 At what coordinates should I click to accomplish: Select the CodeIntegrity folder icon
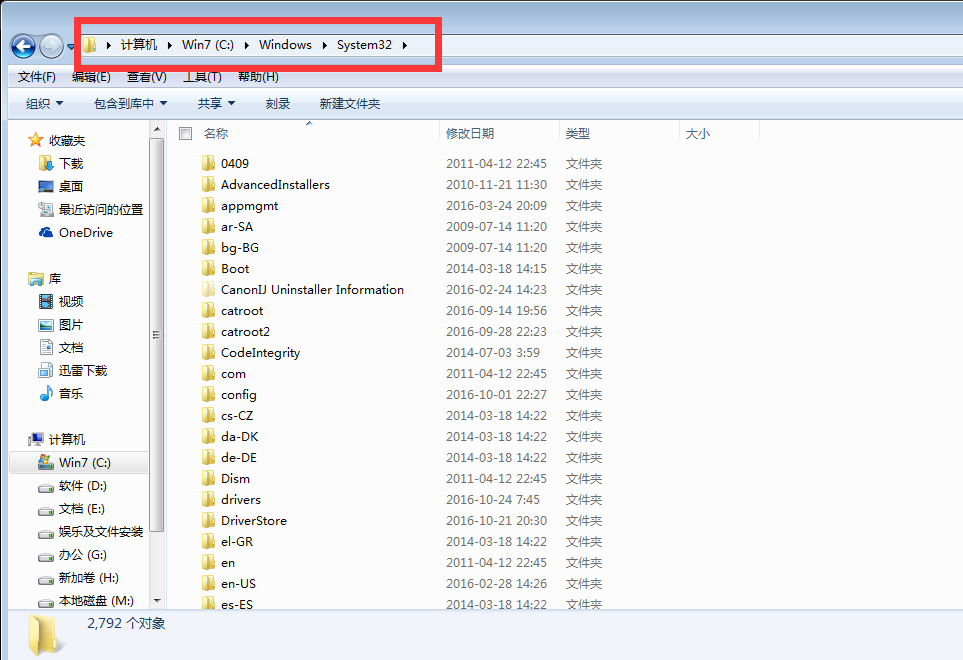click(x=209, y=352)
